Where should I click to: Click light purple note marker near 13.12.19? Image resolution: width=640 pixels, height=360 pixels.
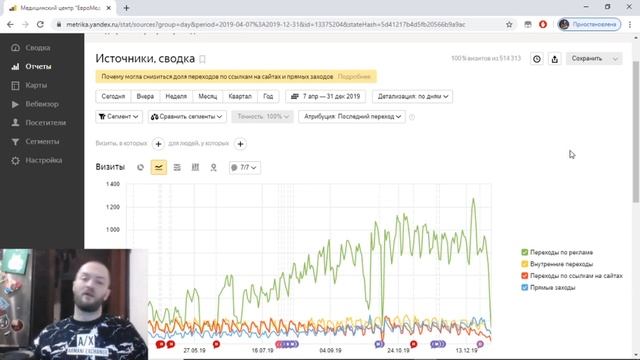[x=480, y=344]
